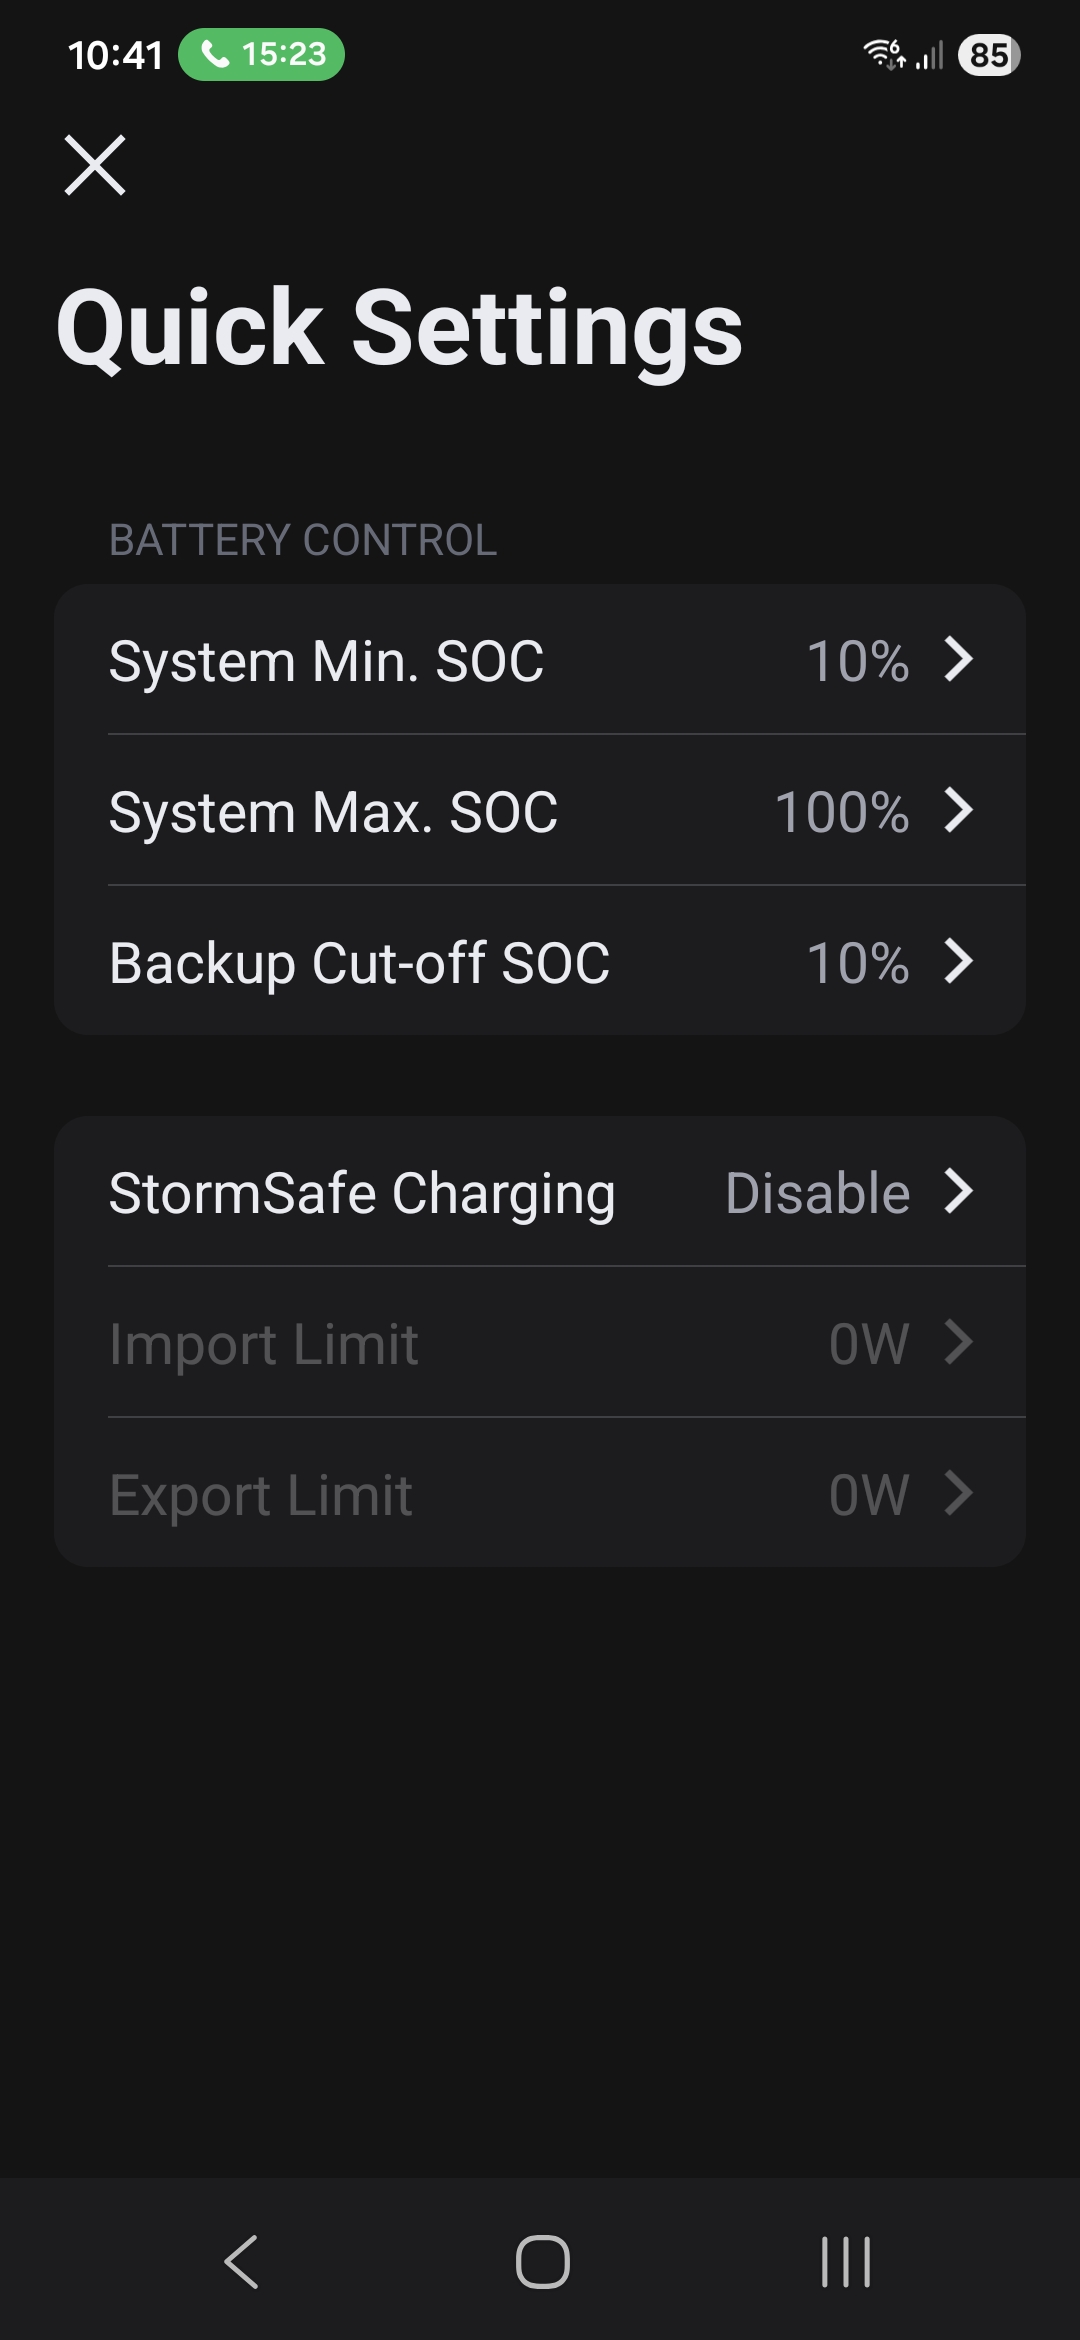Select the Export Limit 0W value
1080x2340 pixels.
pyautogui.click(x=868, y=1494)
